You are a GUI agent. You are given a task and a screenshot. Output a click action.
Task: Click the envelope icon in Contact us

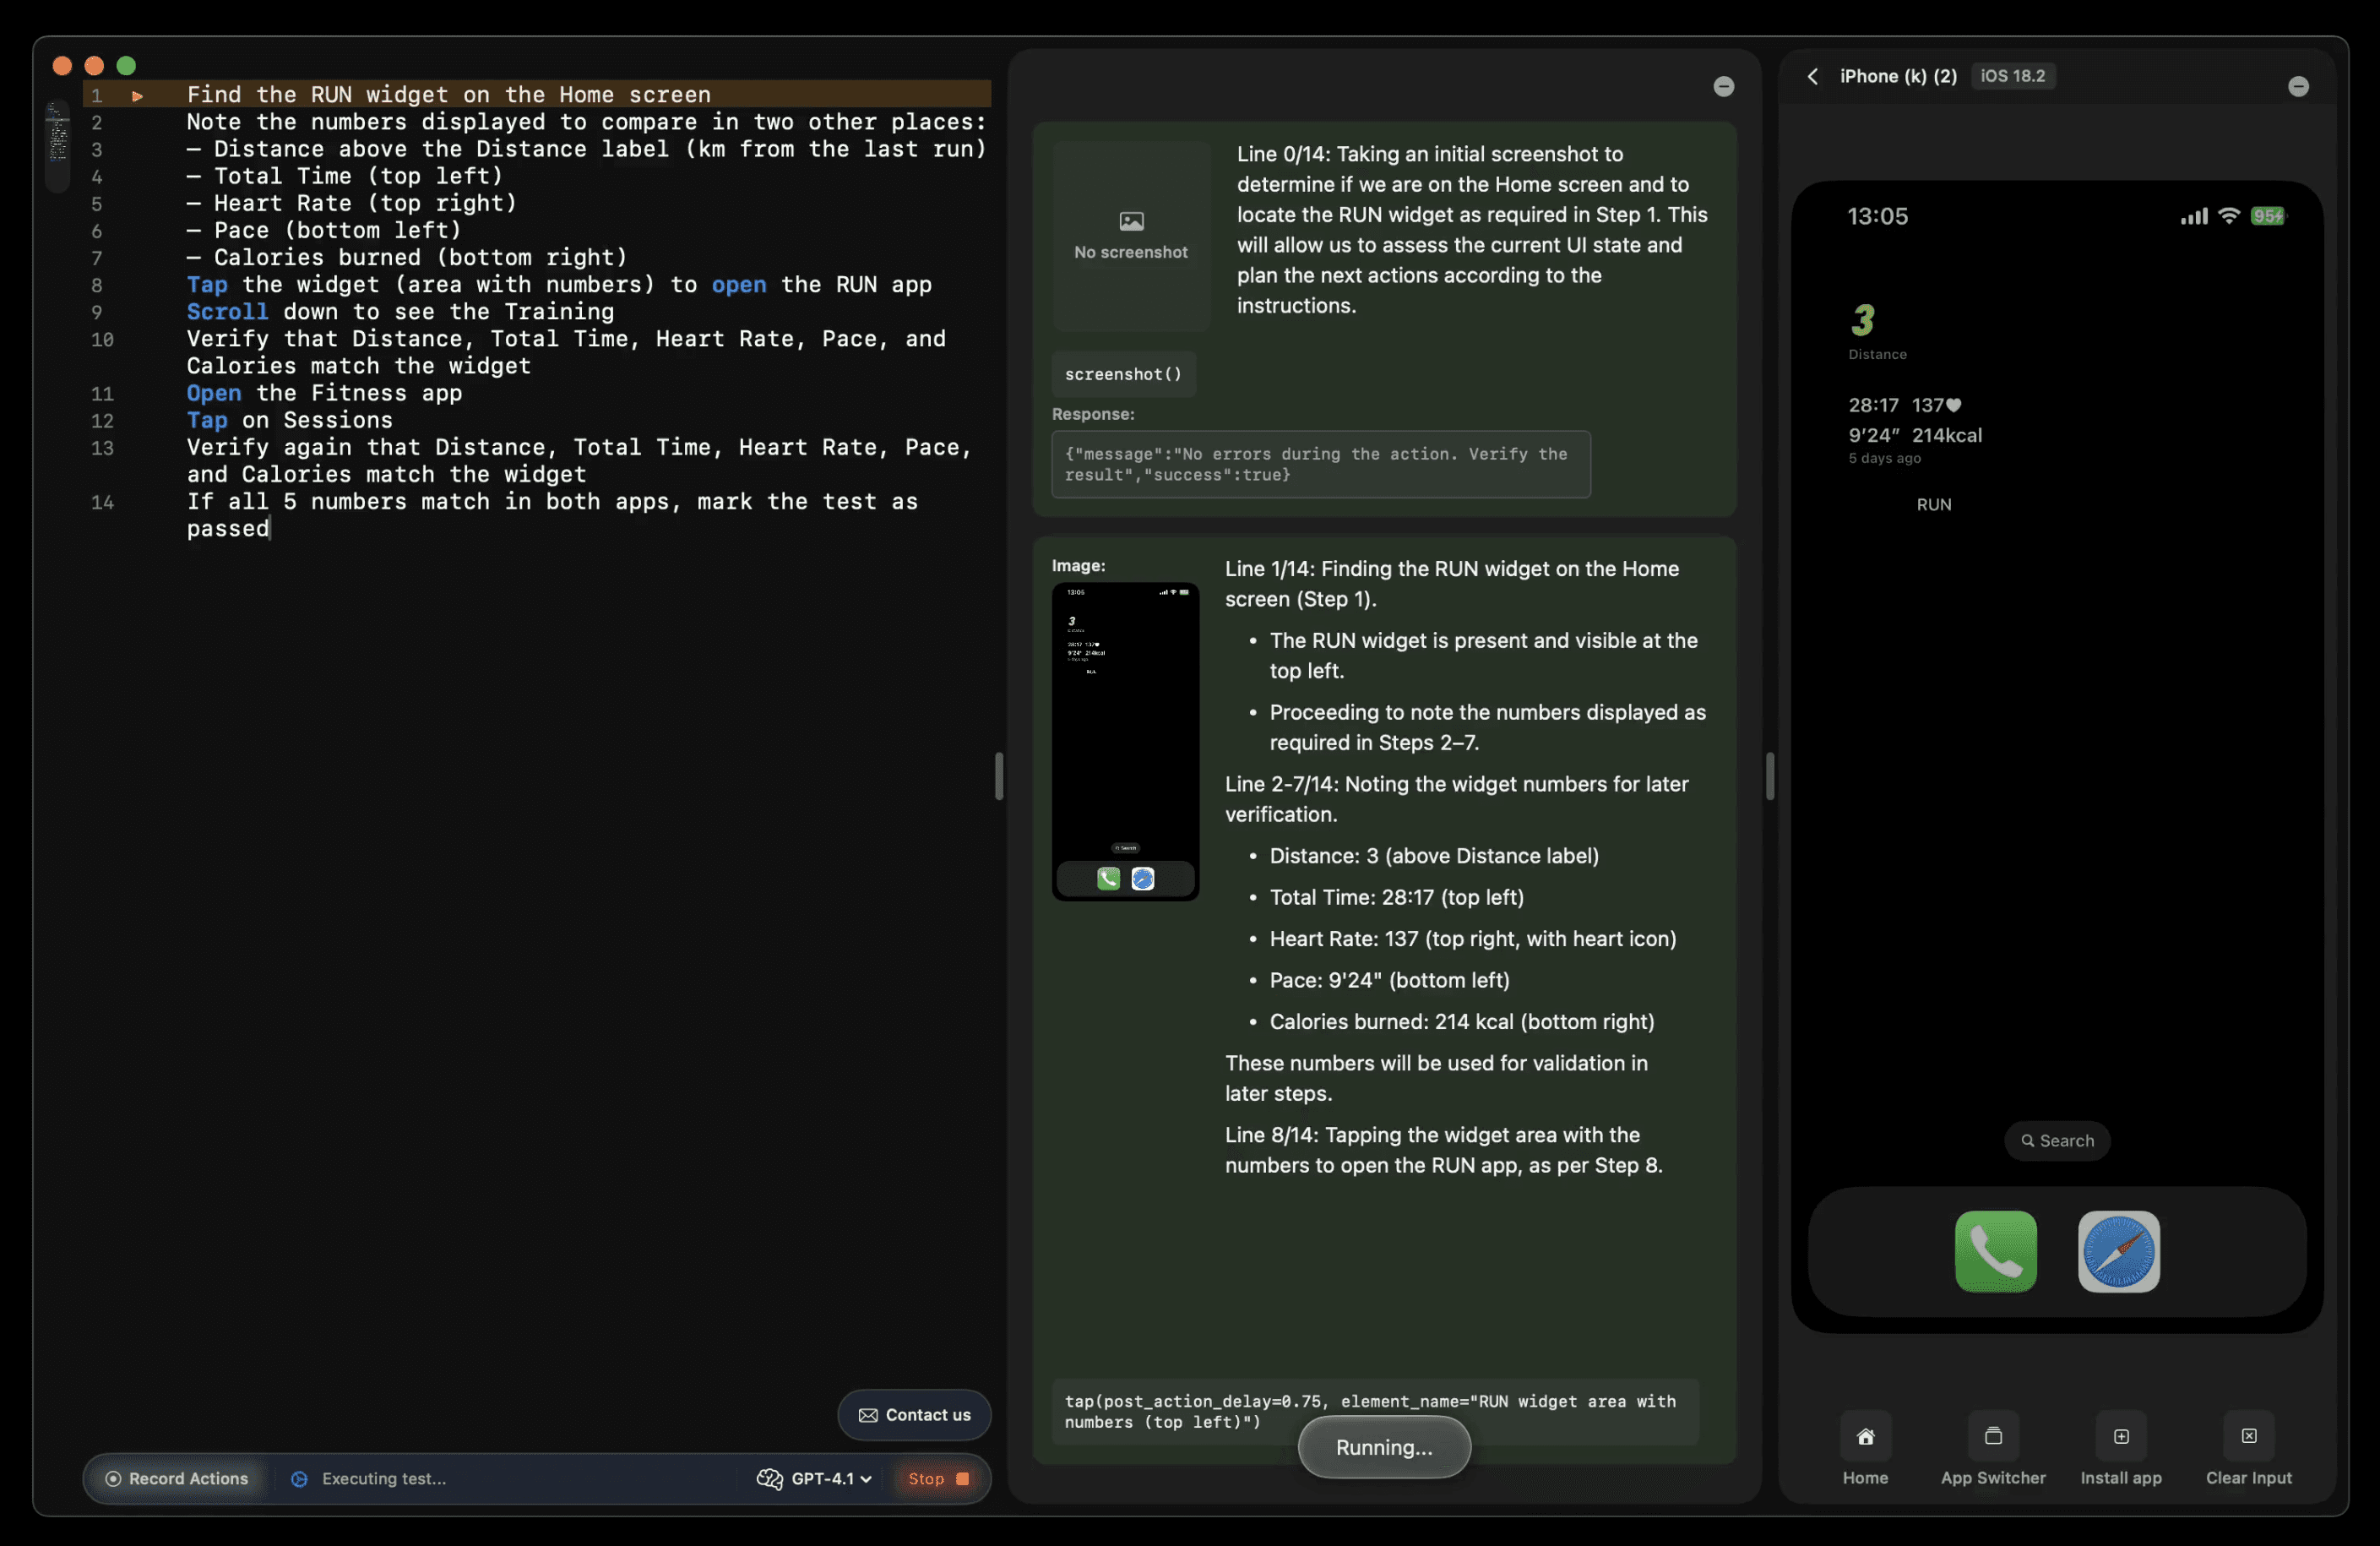868,1415
